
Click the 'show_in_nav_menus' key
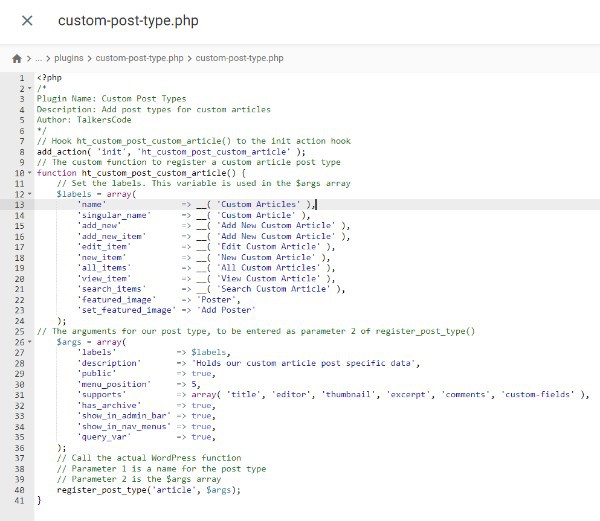124,426
